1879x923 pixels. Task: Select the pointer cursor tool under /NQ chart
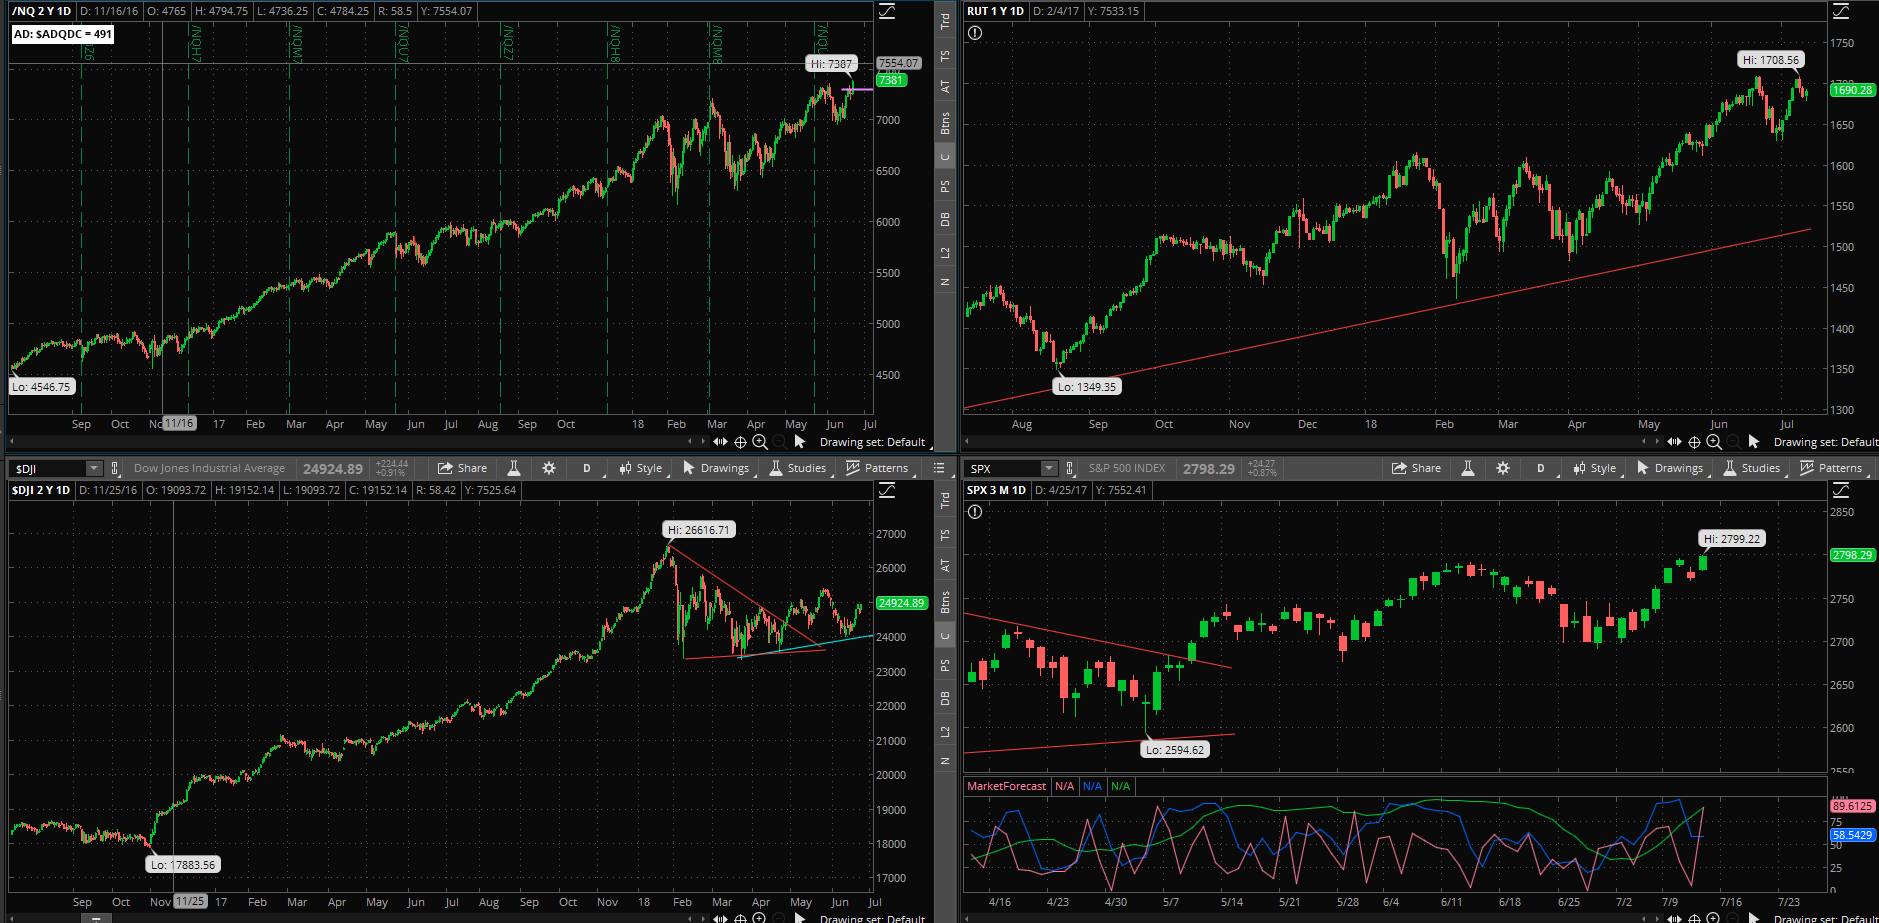800,442
